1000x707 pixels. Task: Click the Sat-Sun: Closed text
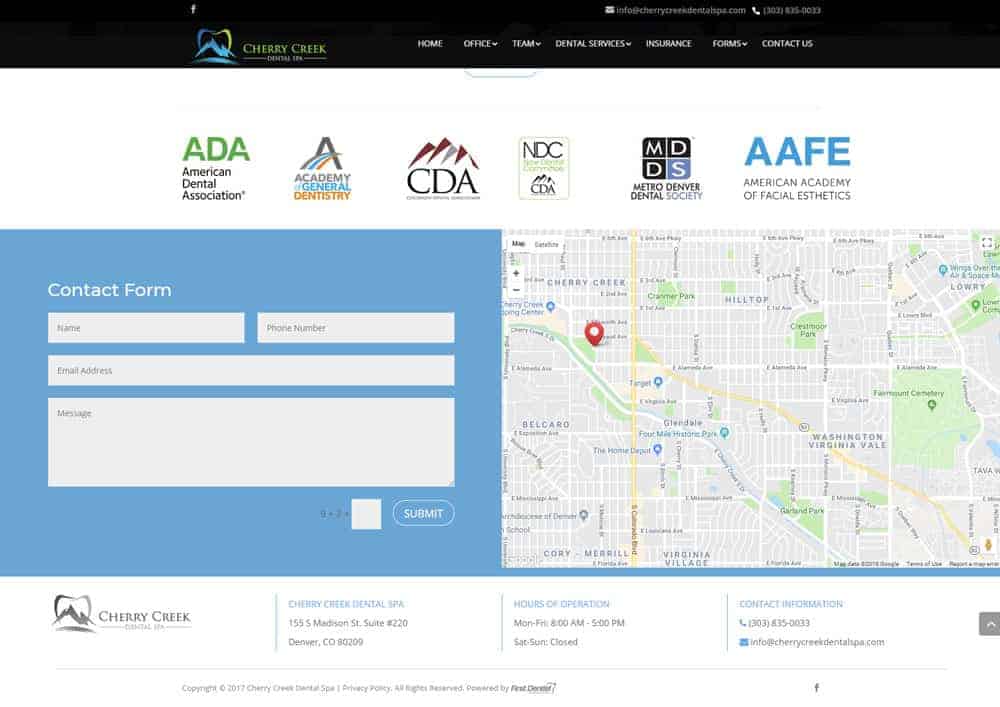tap(545, 642)
